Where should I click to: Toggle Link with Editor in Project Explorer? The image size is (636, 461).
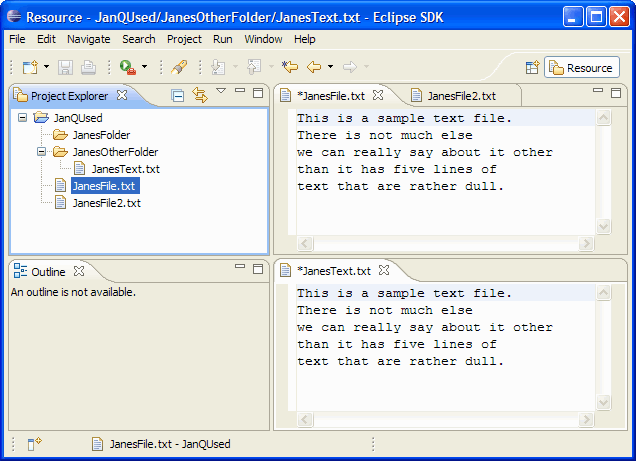click(200, 95)
